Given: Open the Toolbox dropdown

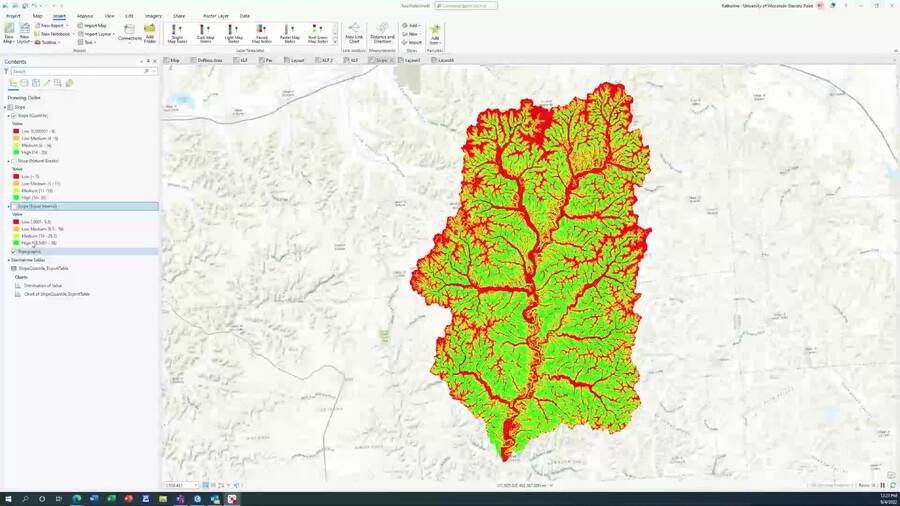Looking at the screenshot, I should (x=50, y=42).
